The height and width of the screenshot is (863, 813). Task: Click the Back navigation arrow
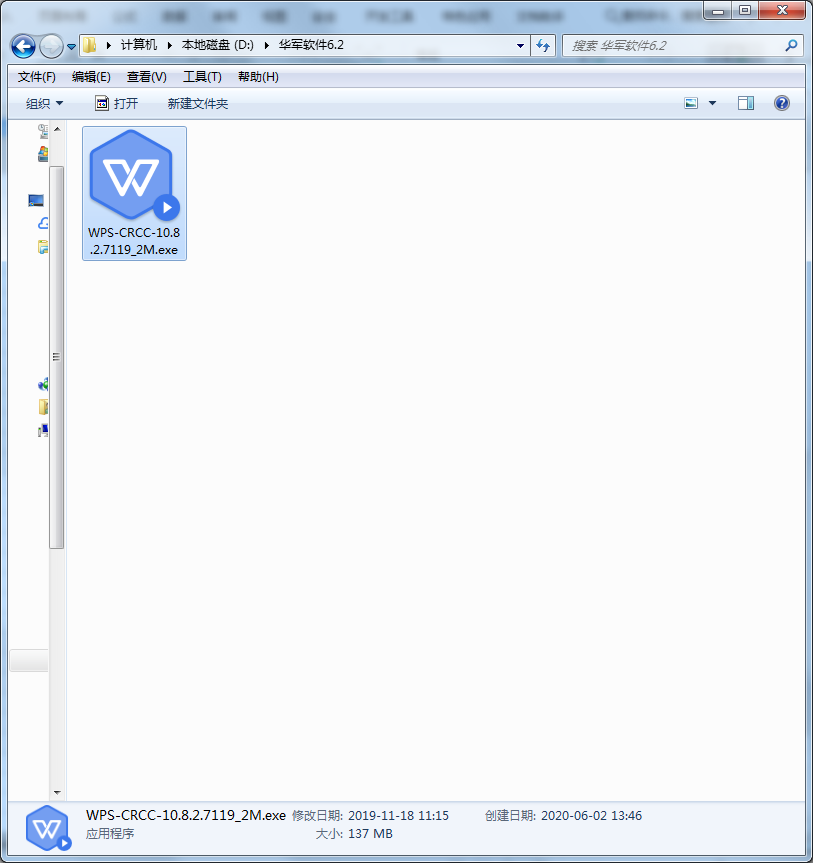[22, 46]
